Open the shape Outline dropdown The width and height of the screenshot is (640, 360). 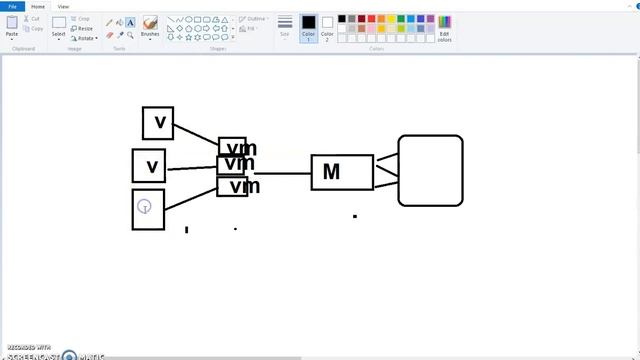point(254,19)
